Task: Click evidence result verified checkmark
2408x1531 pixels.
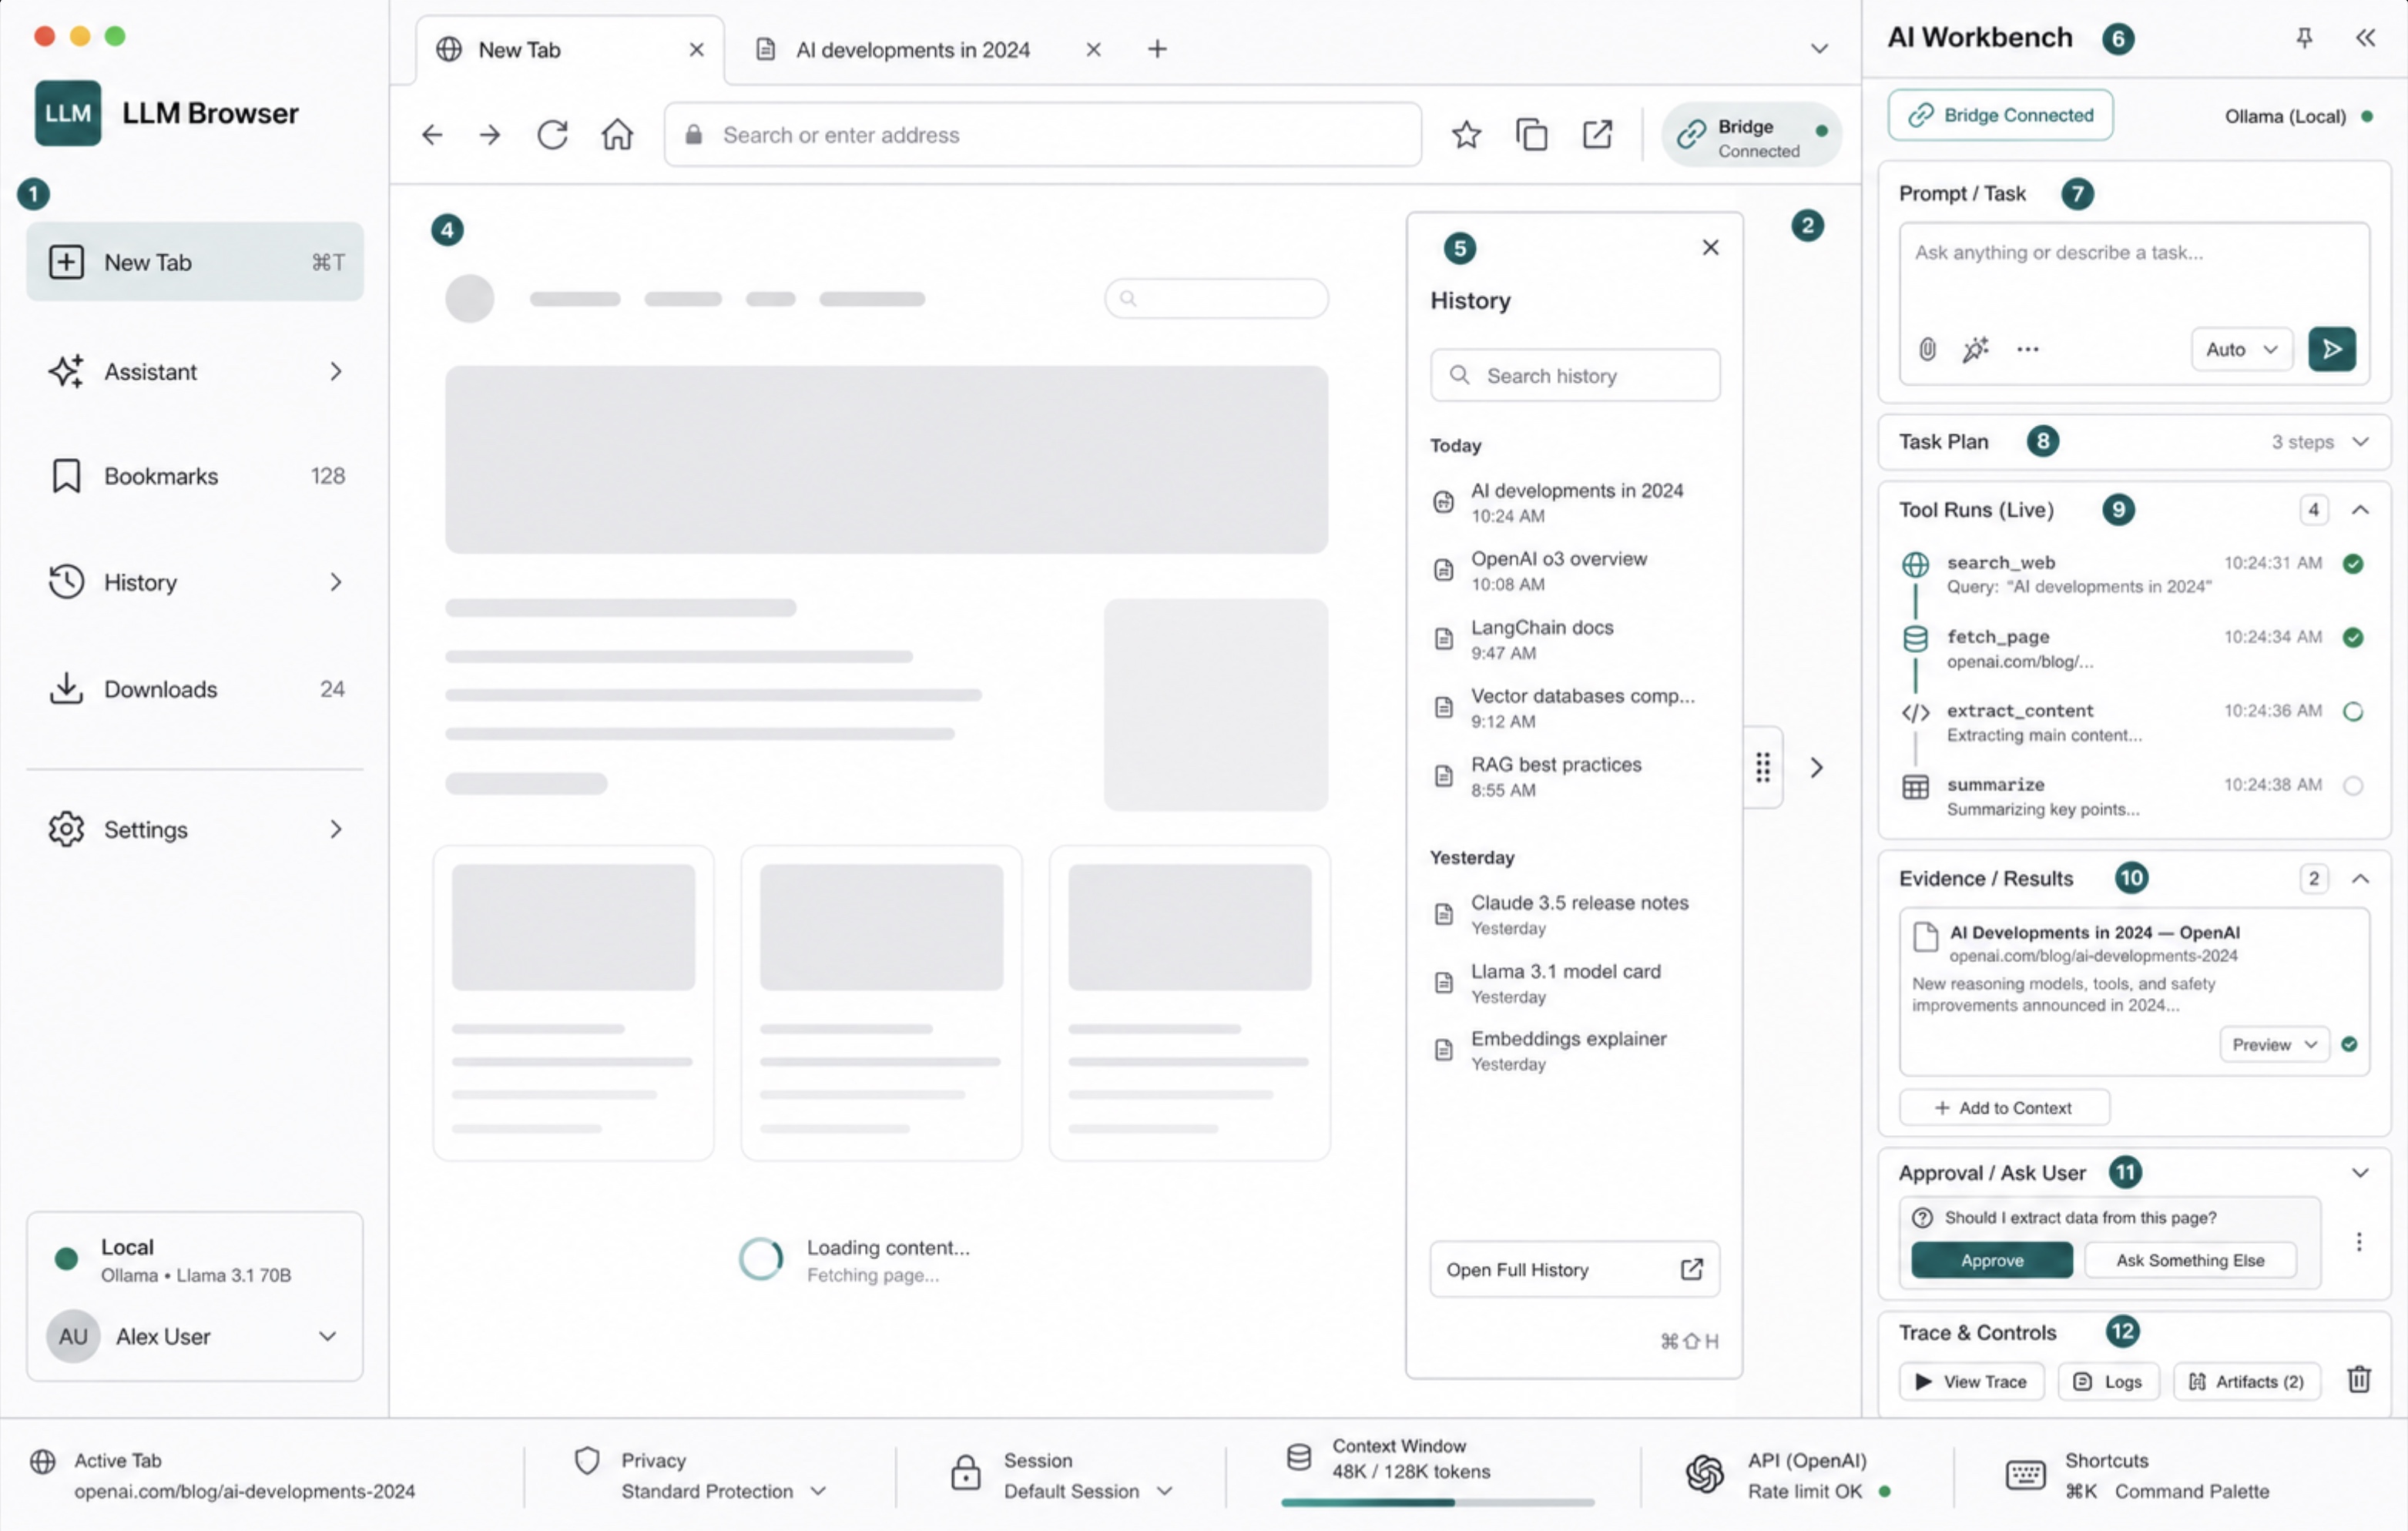Action: point(2349,1044)
